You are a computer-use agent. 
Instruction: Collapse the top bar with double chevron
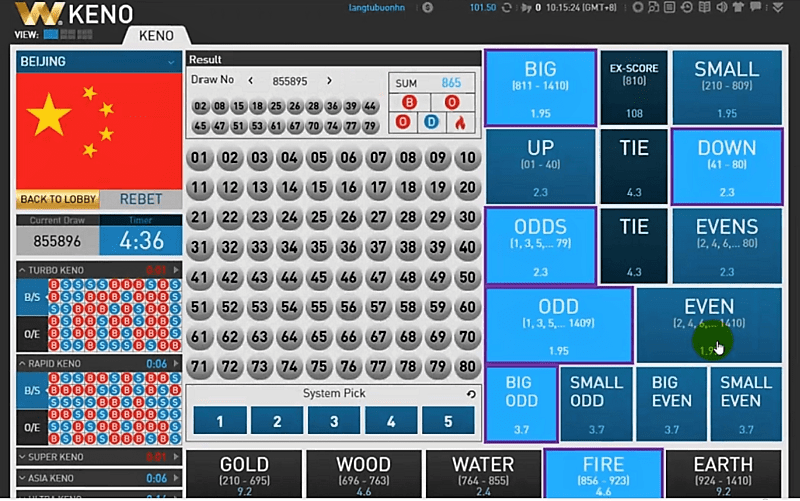pos(778,7)
